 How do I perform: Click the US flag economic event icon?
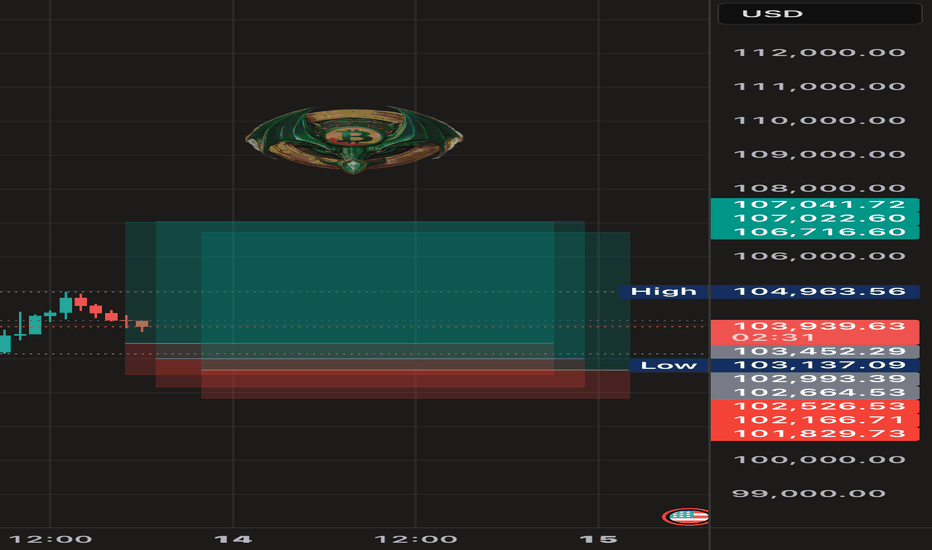(685, 516)
